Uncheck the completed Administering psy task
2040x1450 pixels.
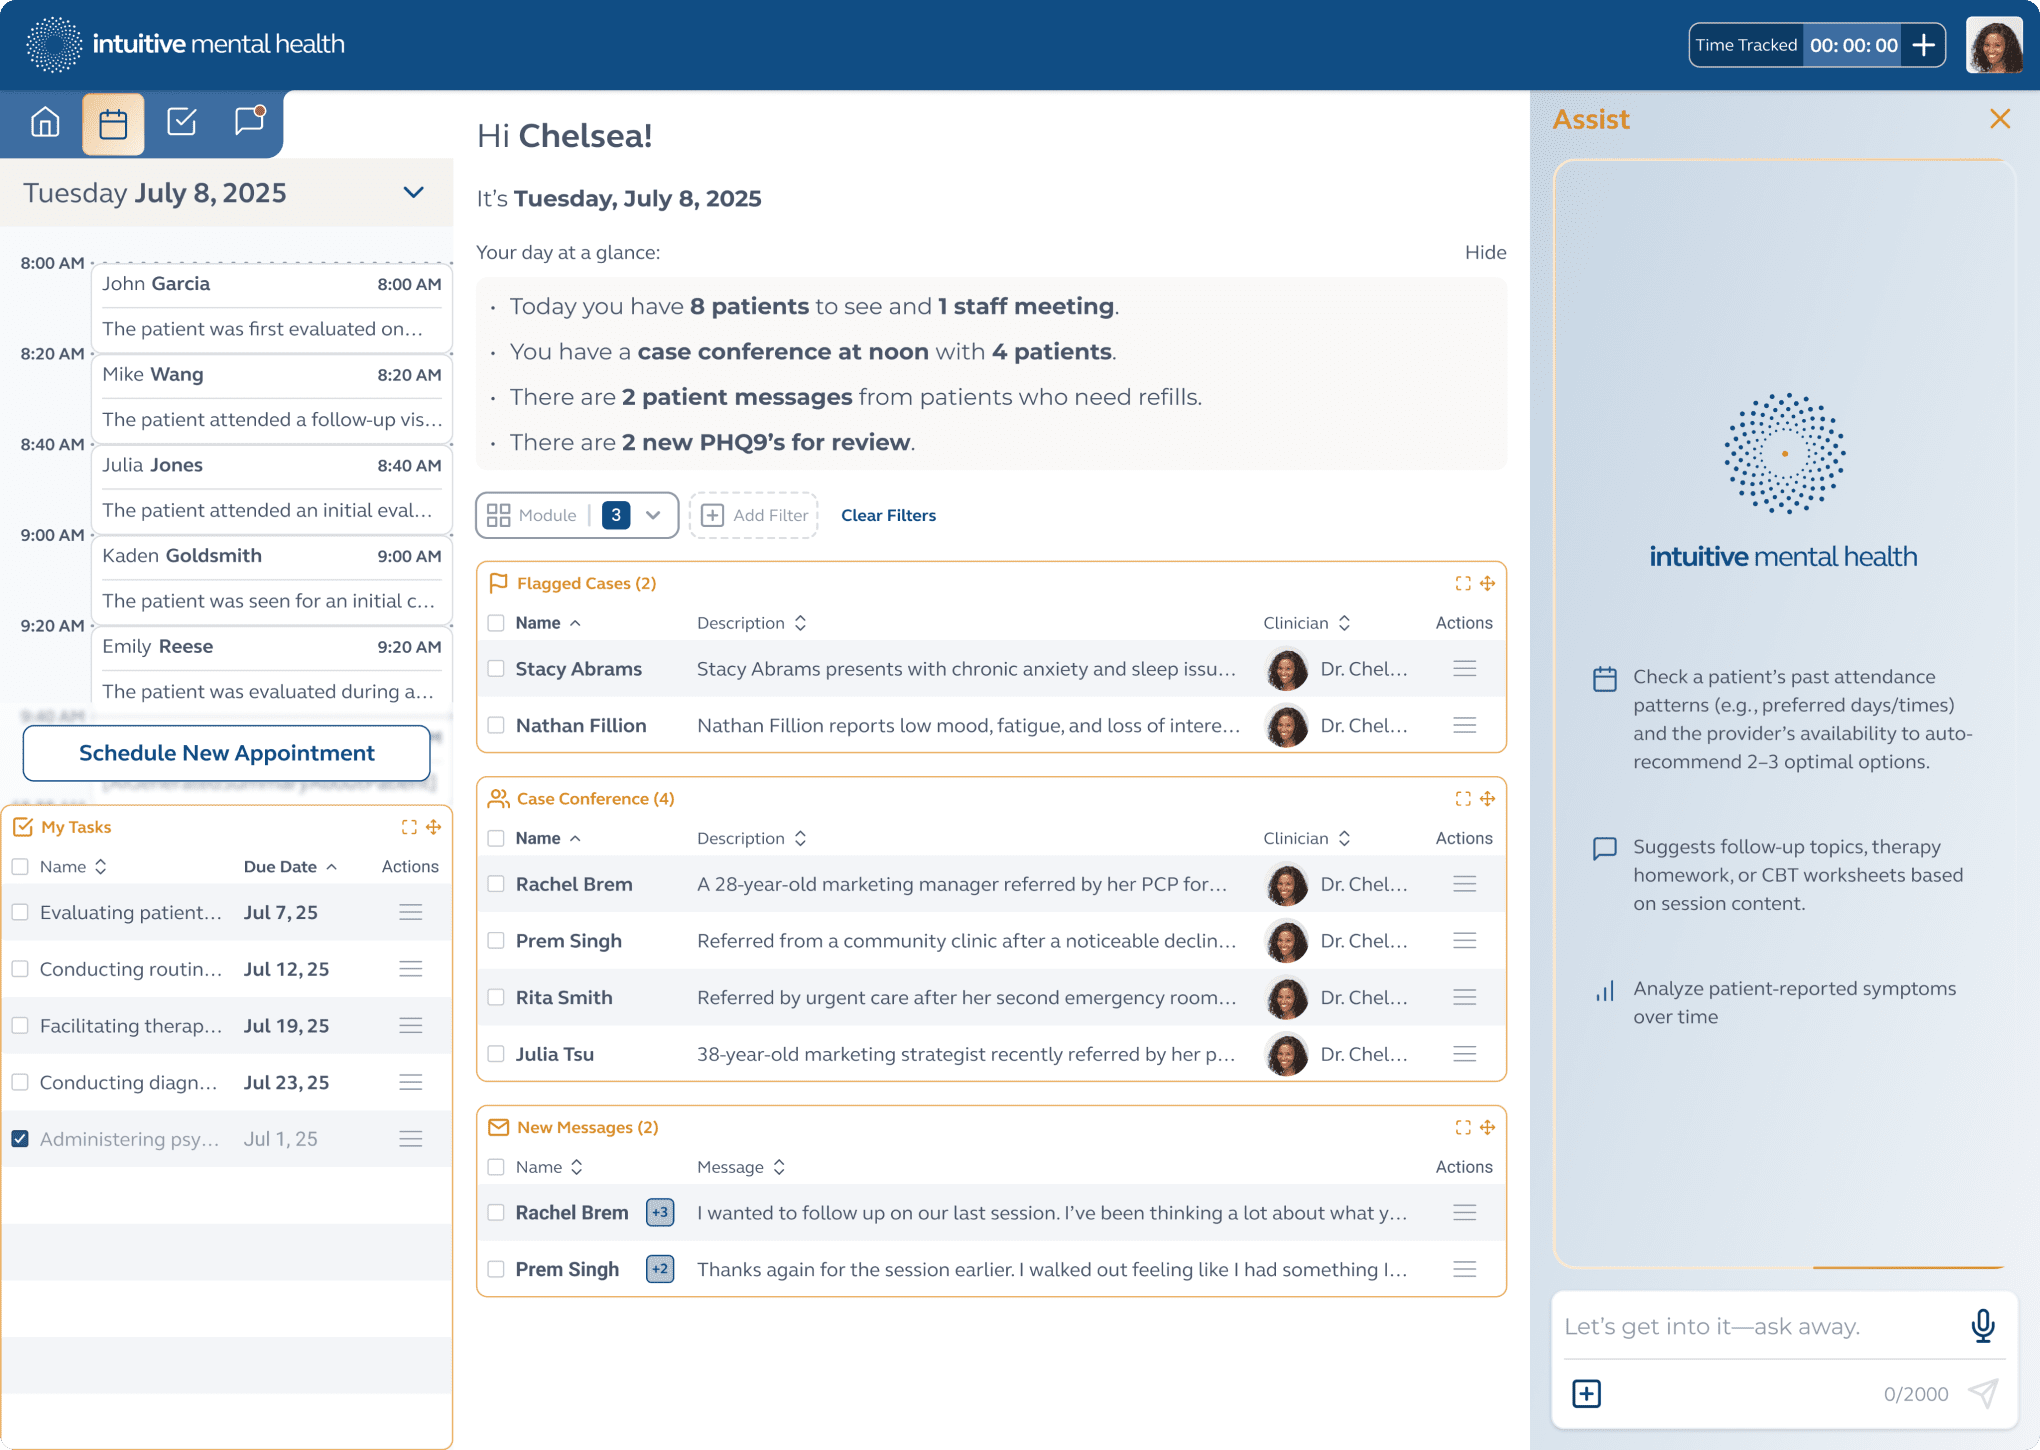[x=20, y=1138]
